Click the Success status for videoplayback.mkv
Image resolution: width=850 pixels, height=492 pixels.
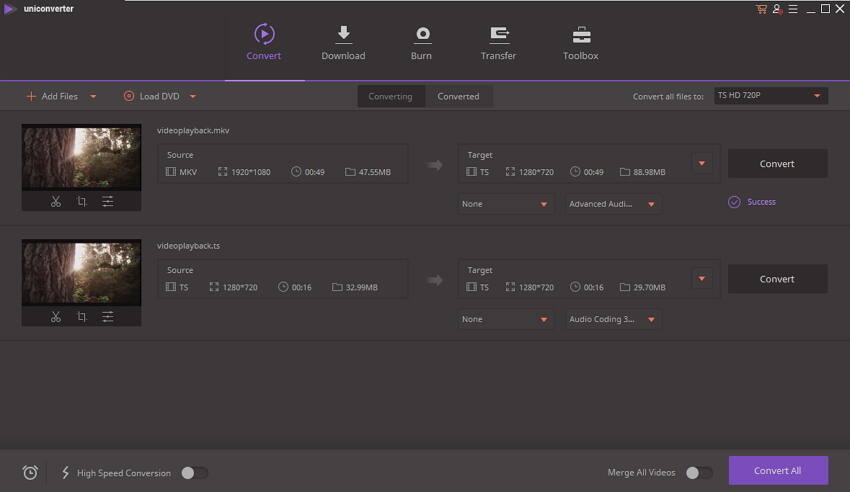point(752,202)
